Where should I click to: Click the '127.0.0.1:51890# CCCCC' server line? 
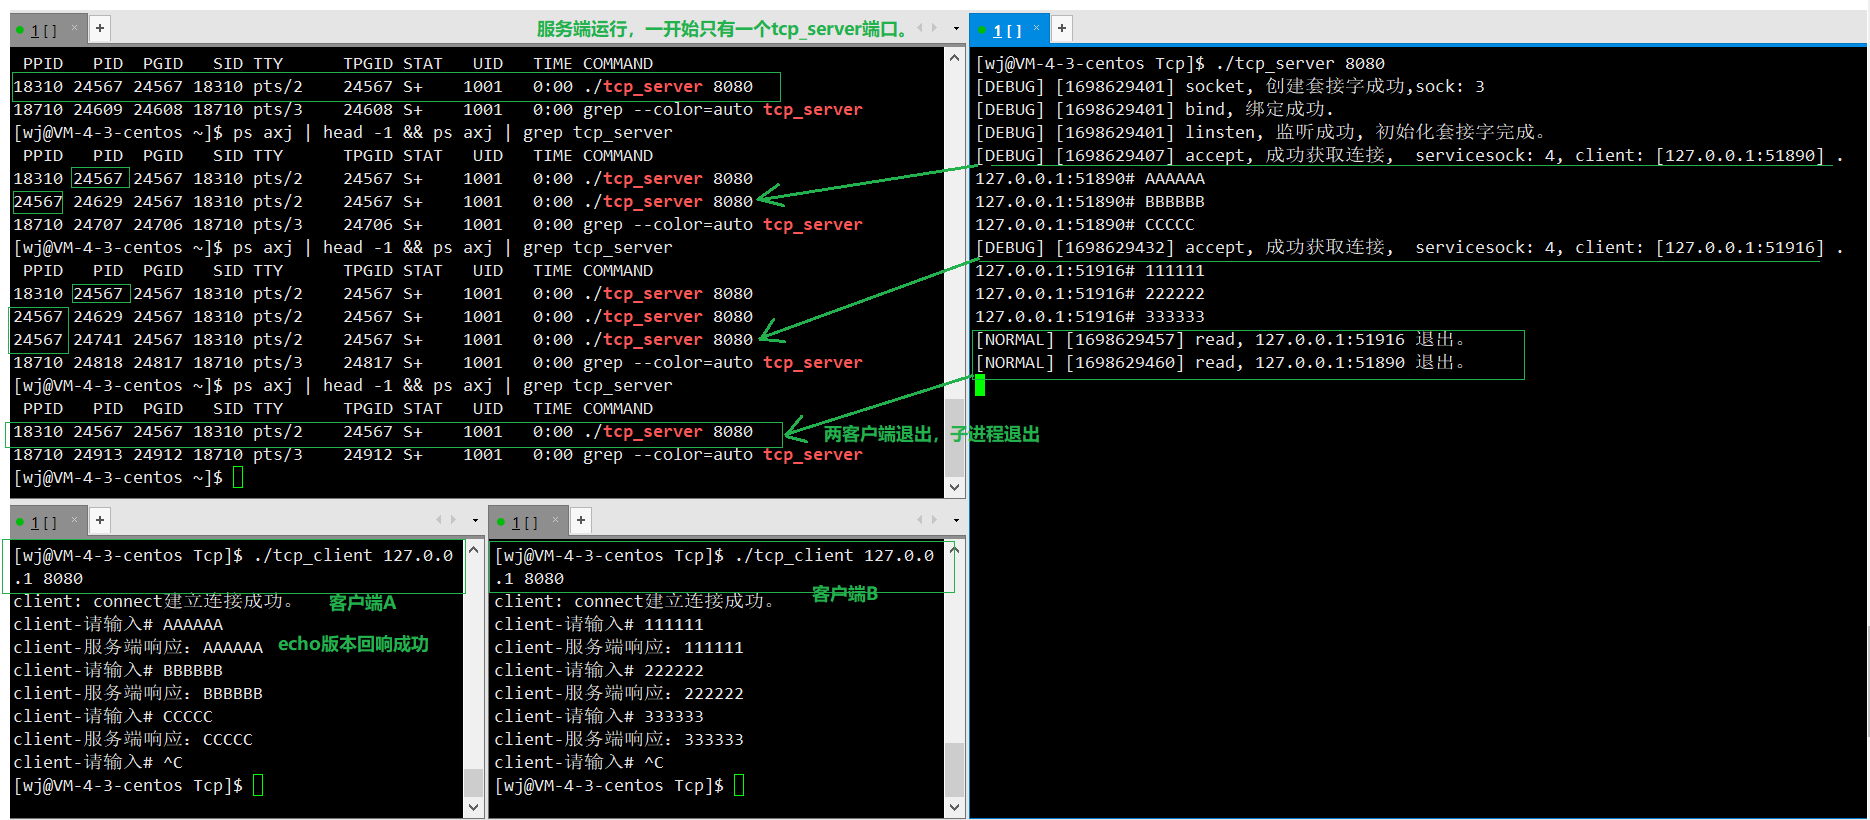tap(1085, 224)
